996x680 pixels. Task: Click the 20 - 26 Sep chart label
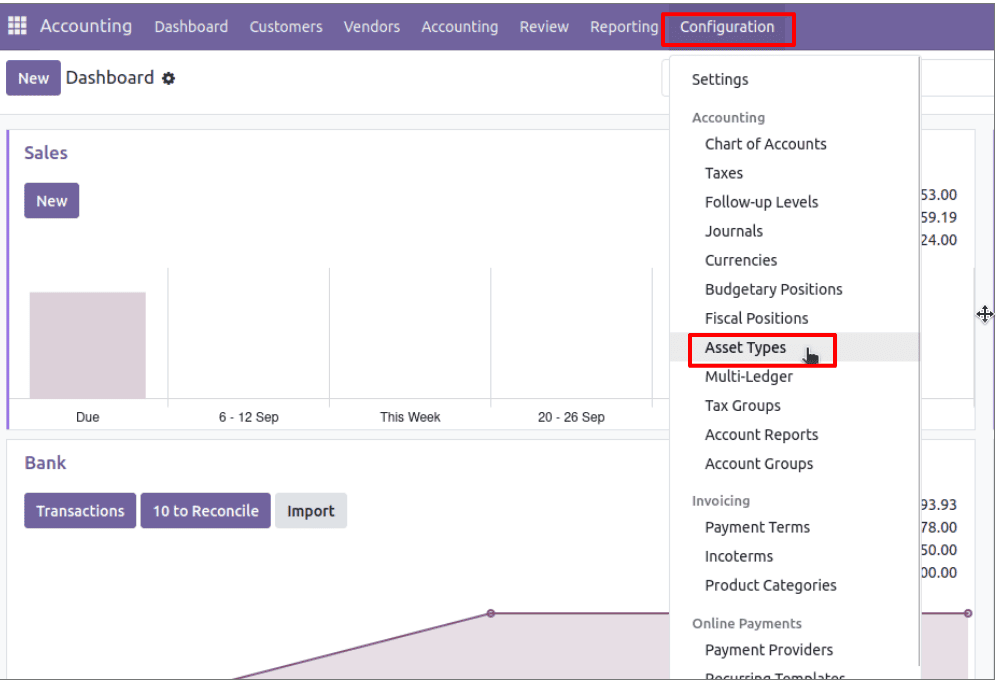571,417
